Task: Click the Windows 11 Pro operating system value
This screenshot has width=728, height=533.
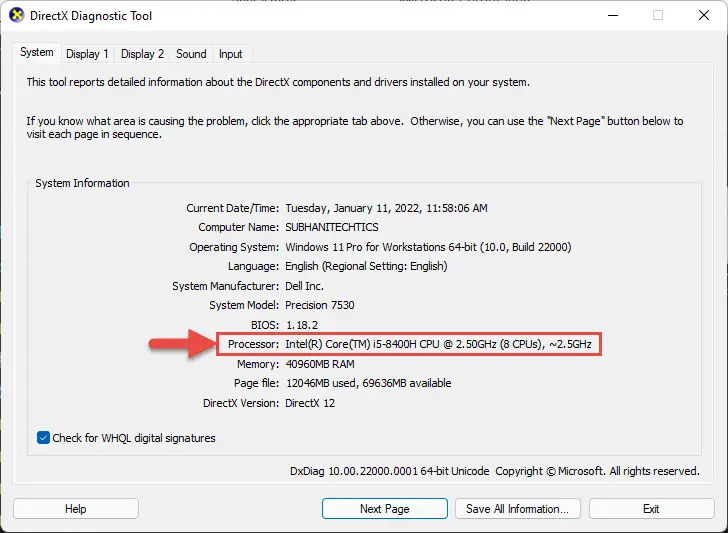Action: click(428, 247)
